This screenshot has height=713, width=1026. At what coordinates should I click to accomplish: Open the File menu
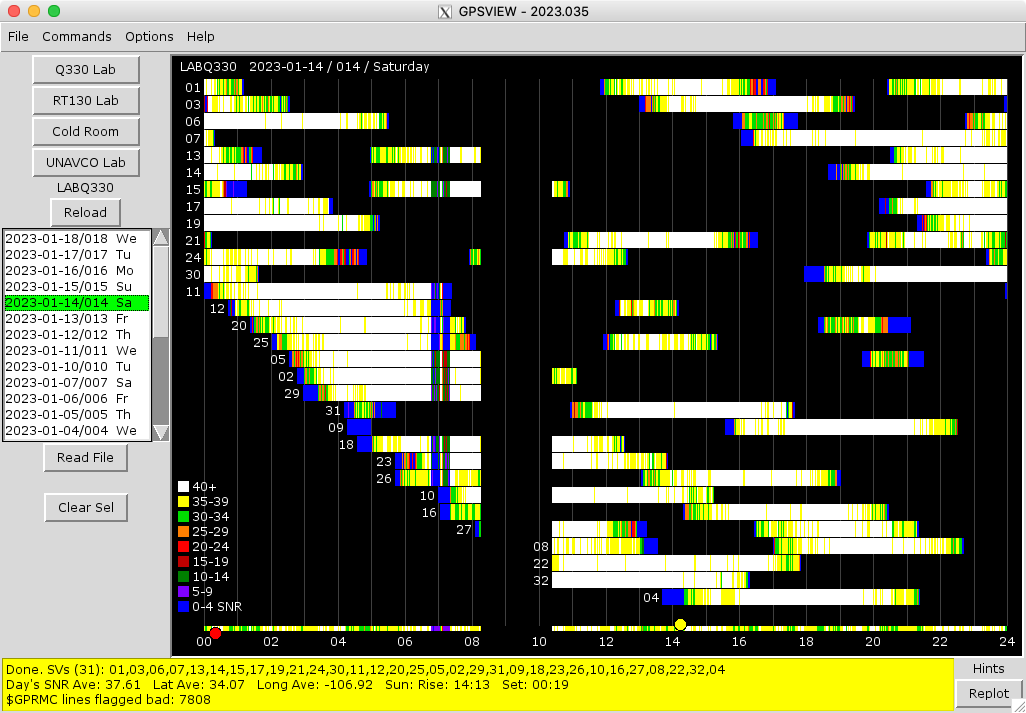click(x=18, y=37)
